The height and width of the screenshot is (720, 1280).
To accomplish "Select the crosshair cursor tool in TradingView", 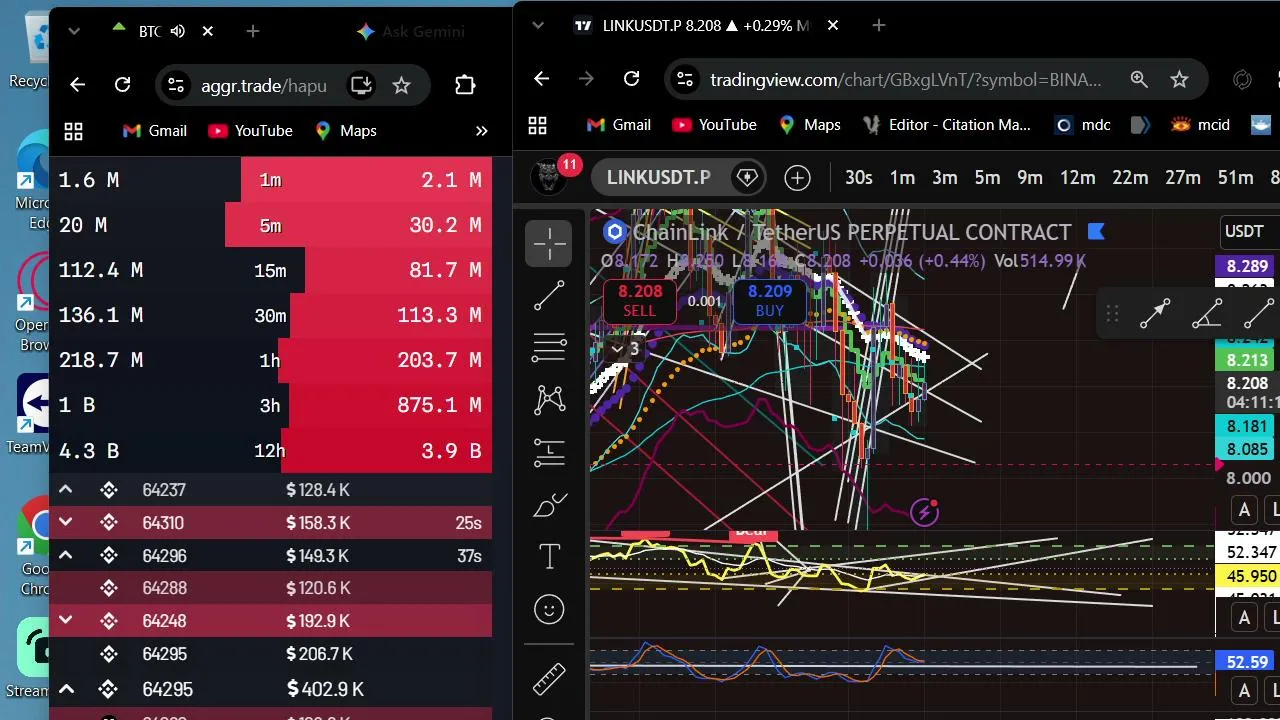I will pyautogui.click(x=549, y=244).
